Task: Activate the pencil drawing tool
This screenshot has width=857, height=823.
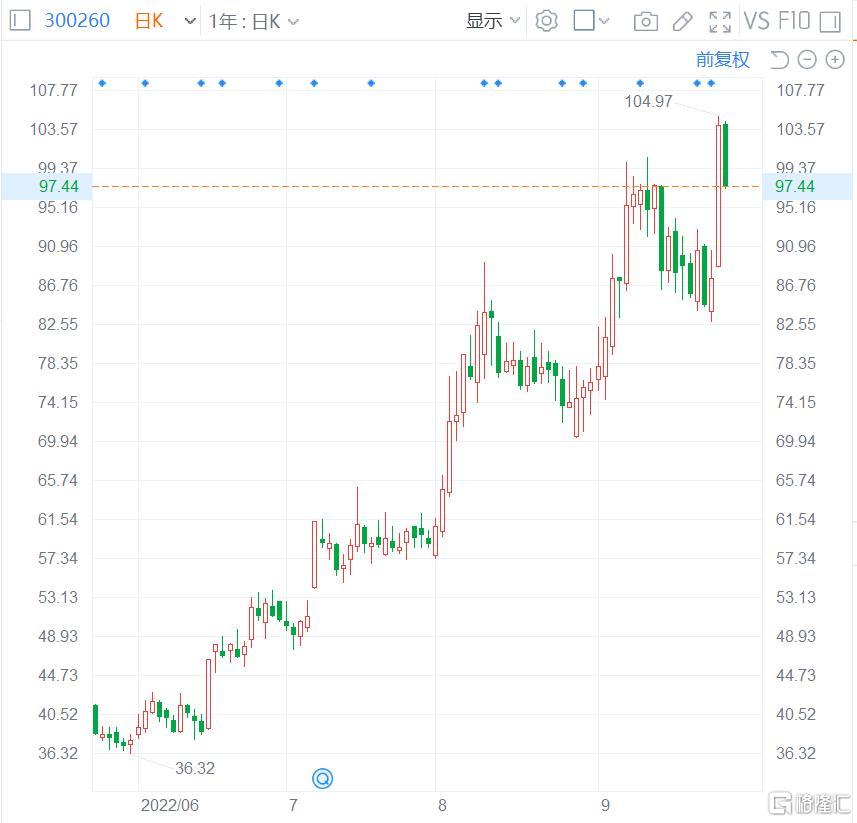Action: point(682,21)
